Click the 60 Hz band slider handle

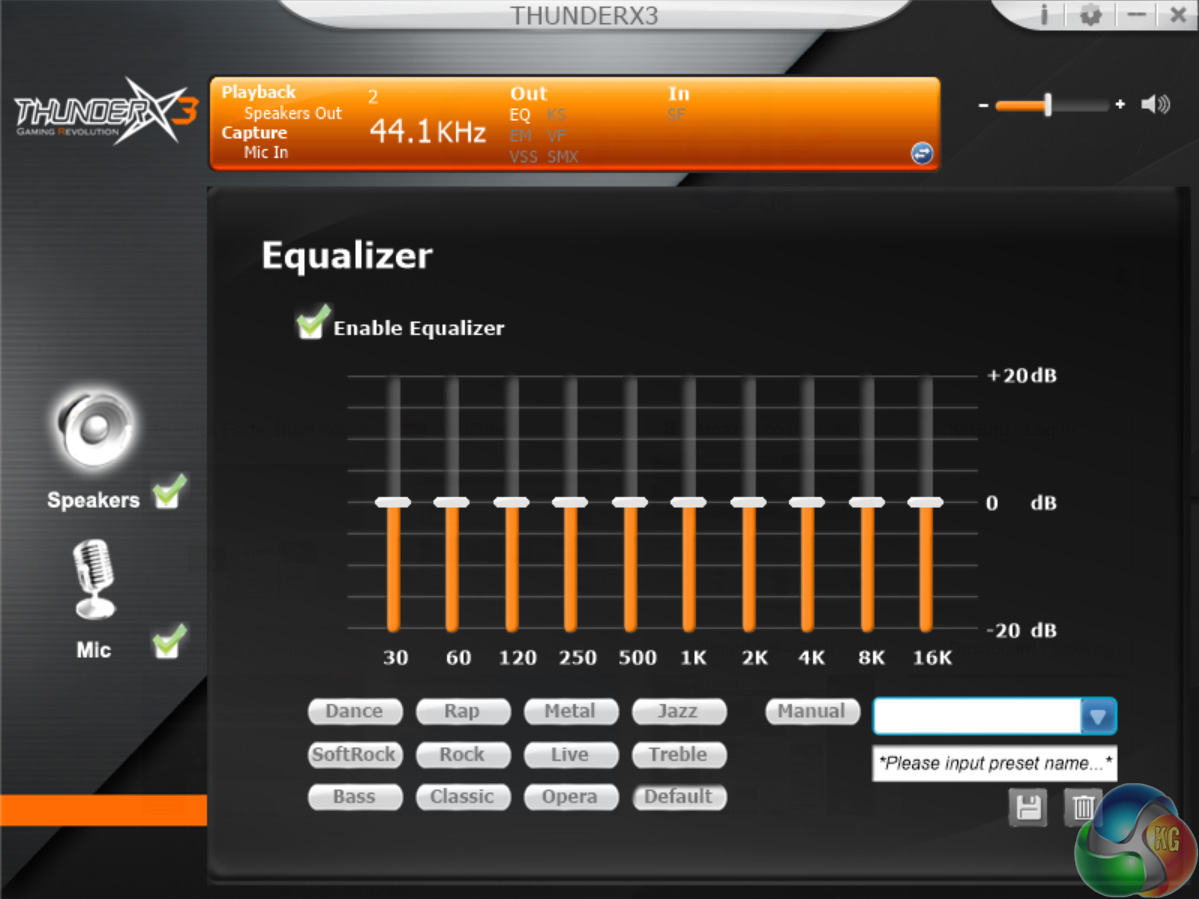452,502
